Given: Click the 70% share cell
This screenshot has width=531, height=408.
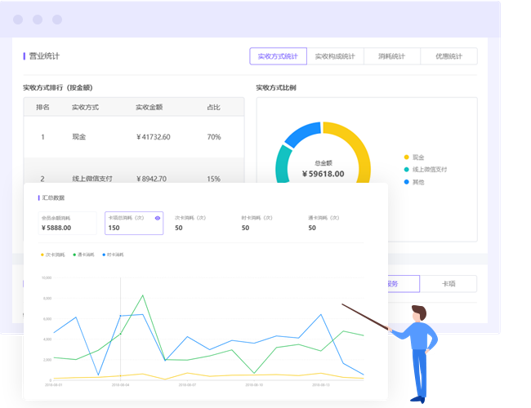Looking at the screenshot, I should [214, 137].
